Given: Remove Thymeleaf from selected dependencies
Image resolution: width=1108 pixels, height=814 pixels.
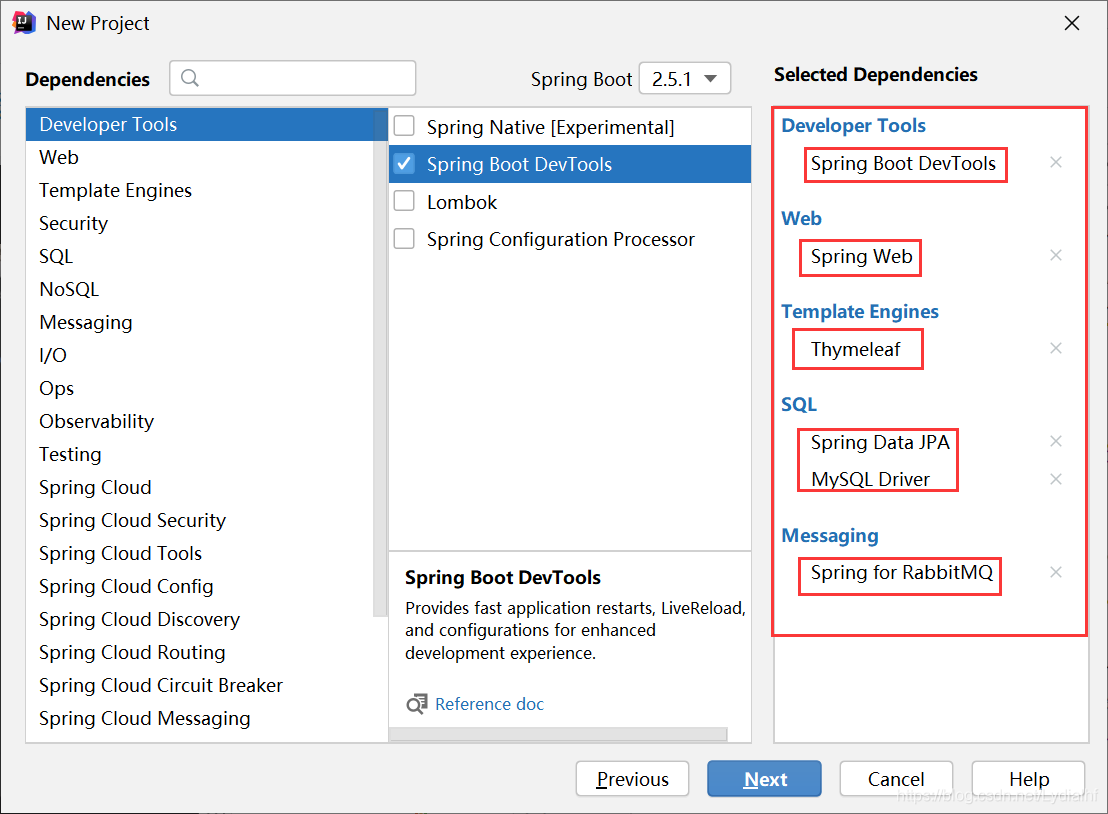Looking at the screenshot, I should coord(1056,348).
